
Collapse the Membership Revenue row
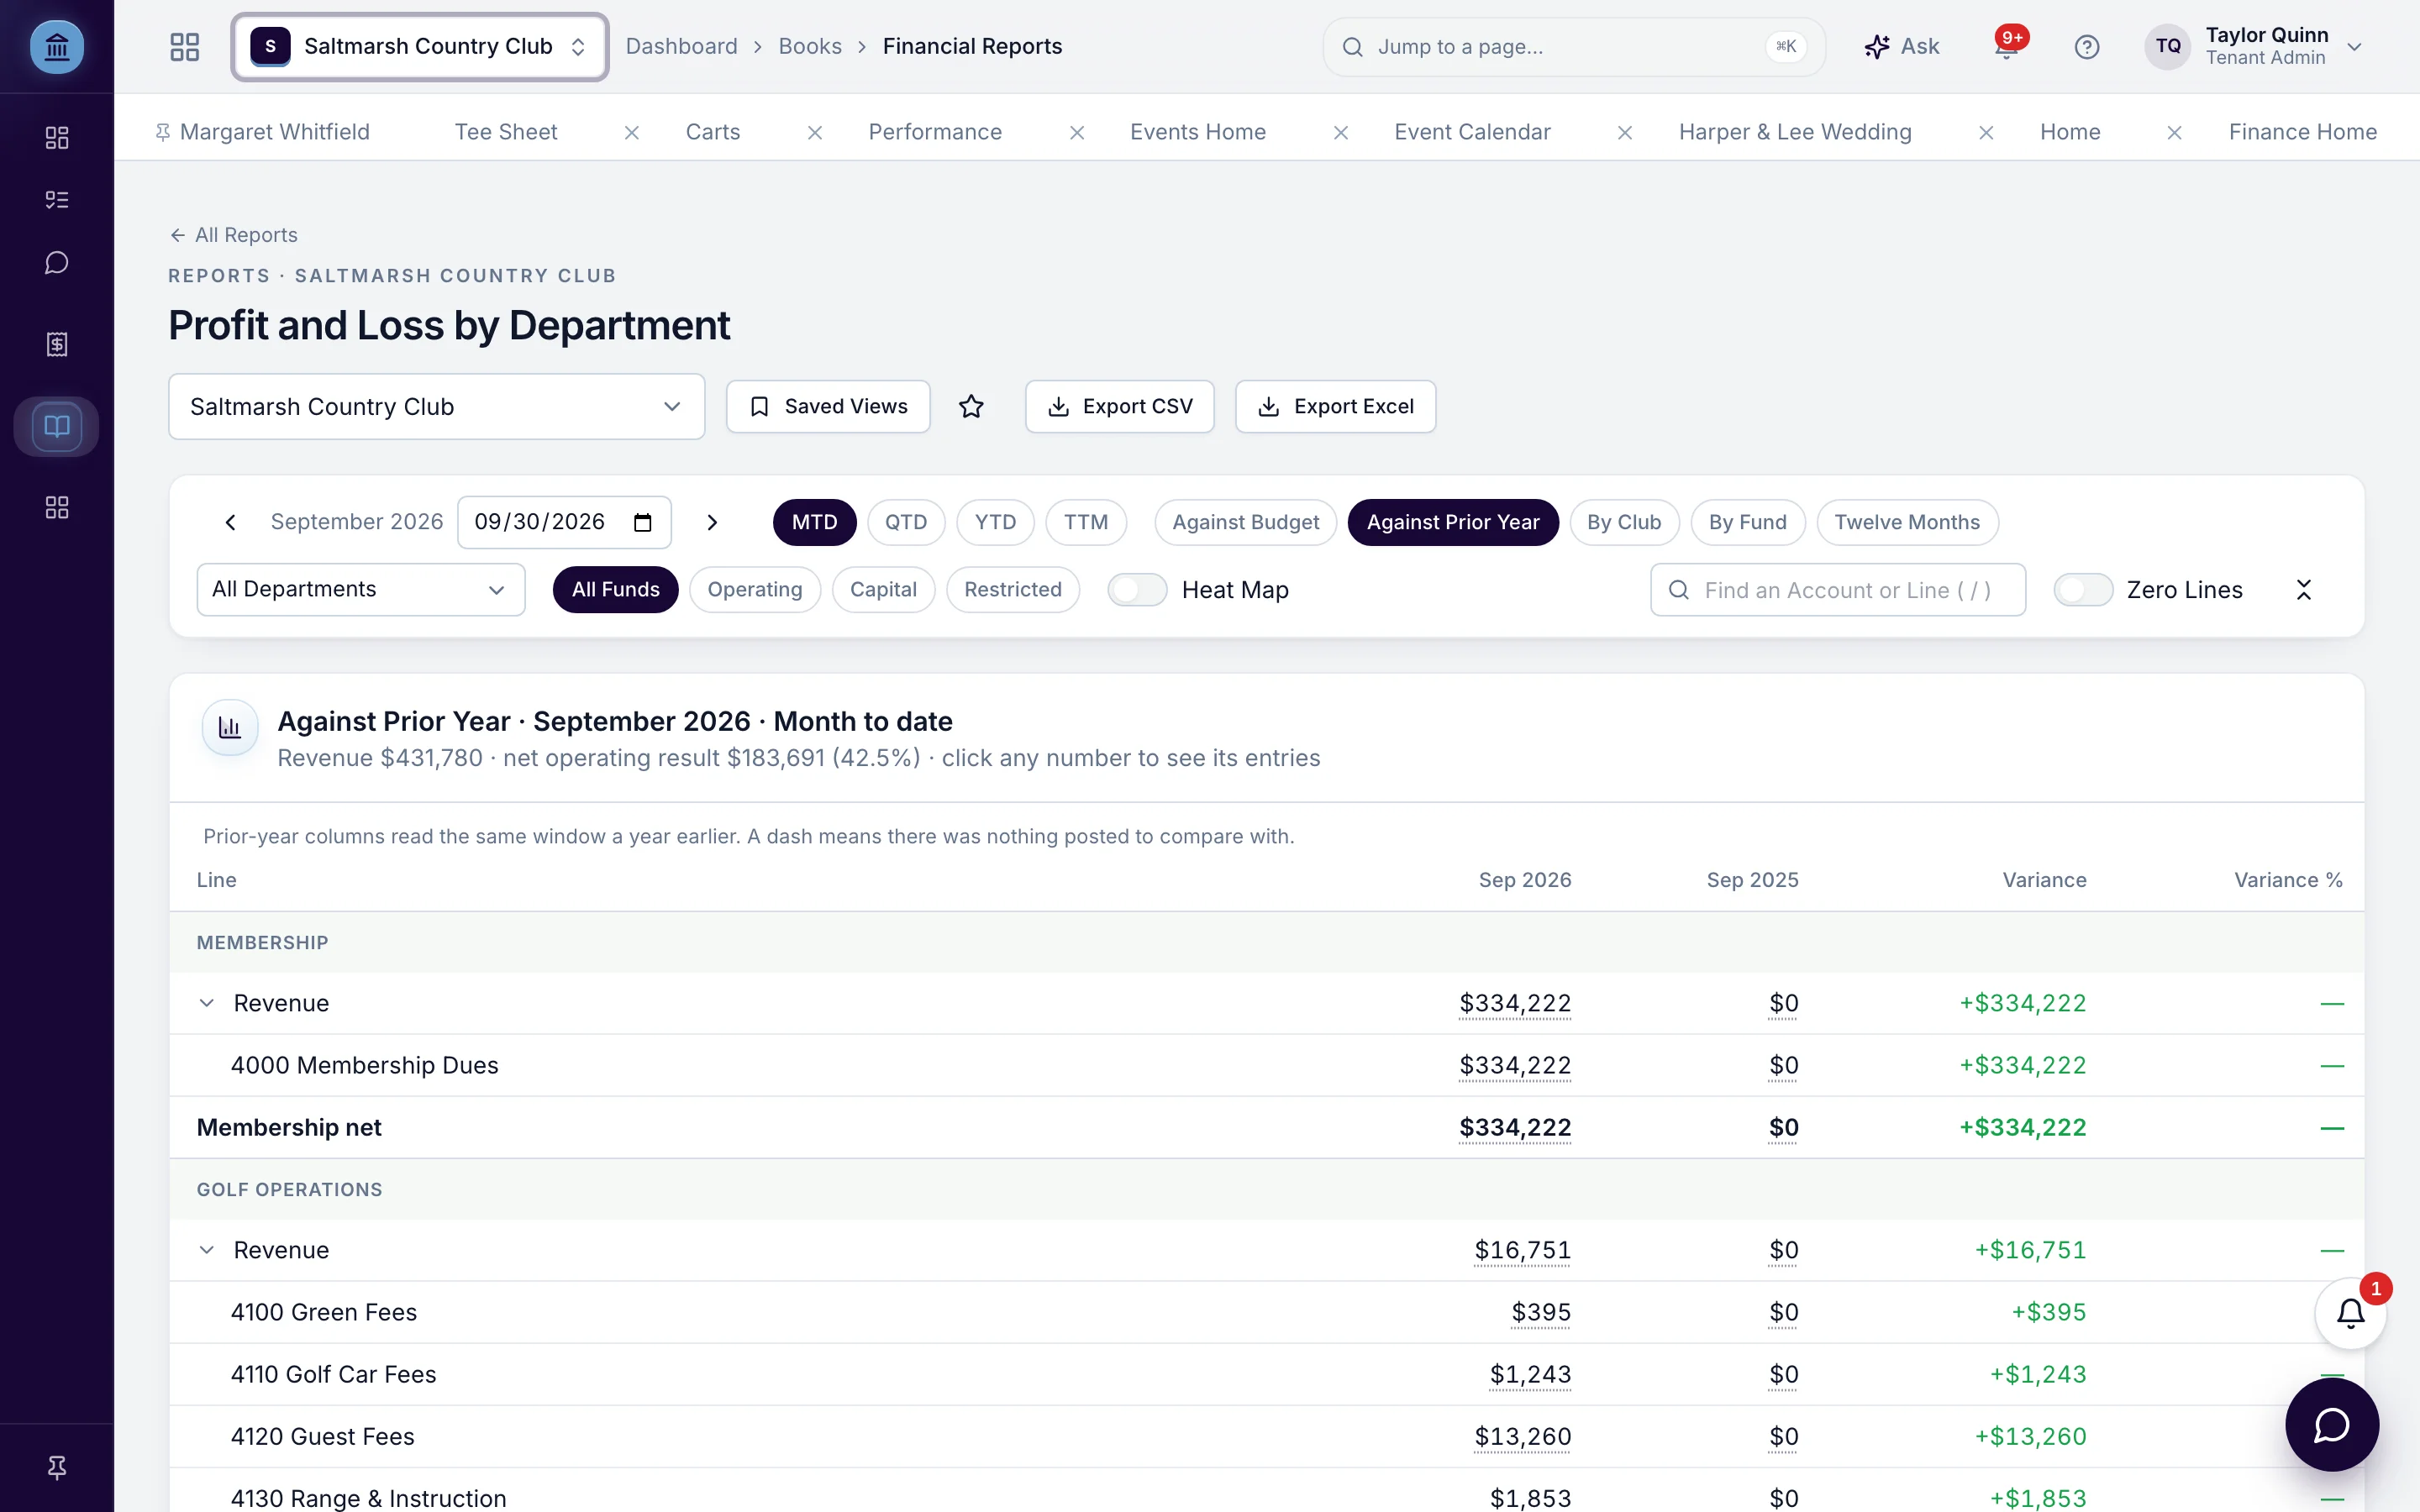pos(207,1003)
